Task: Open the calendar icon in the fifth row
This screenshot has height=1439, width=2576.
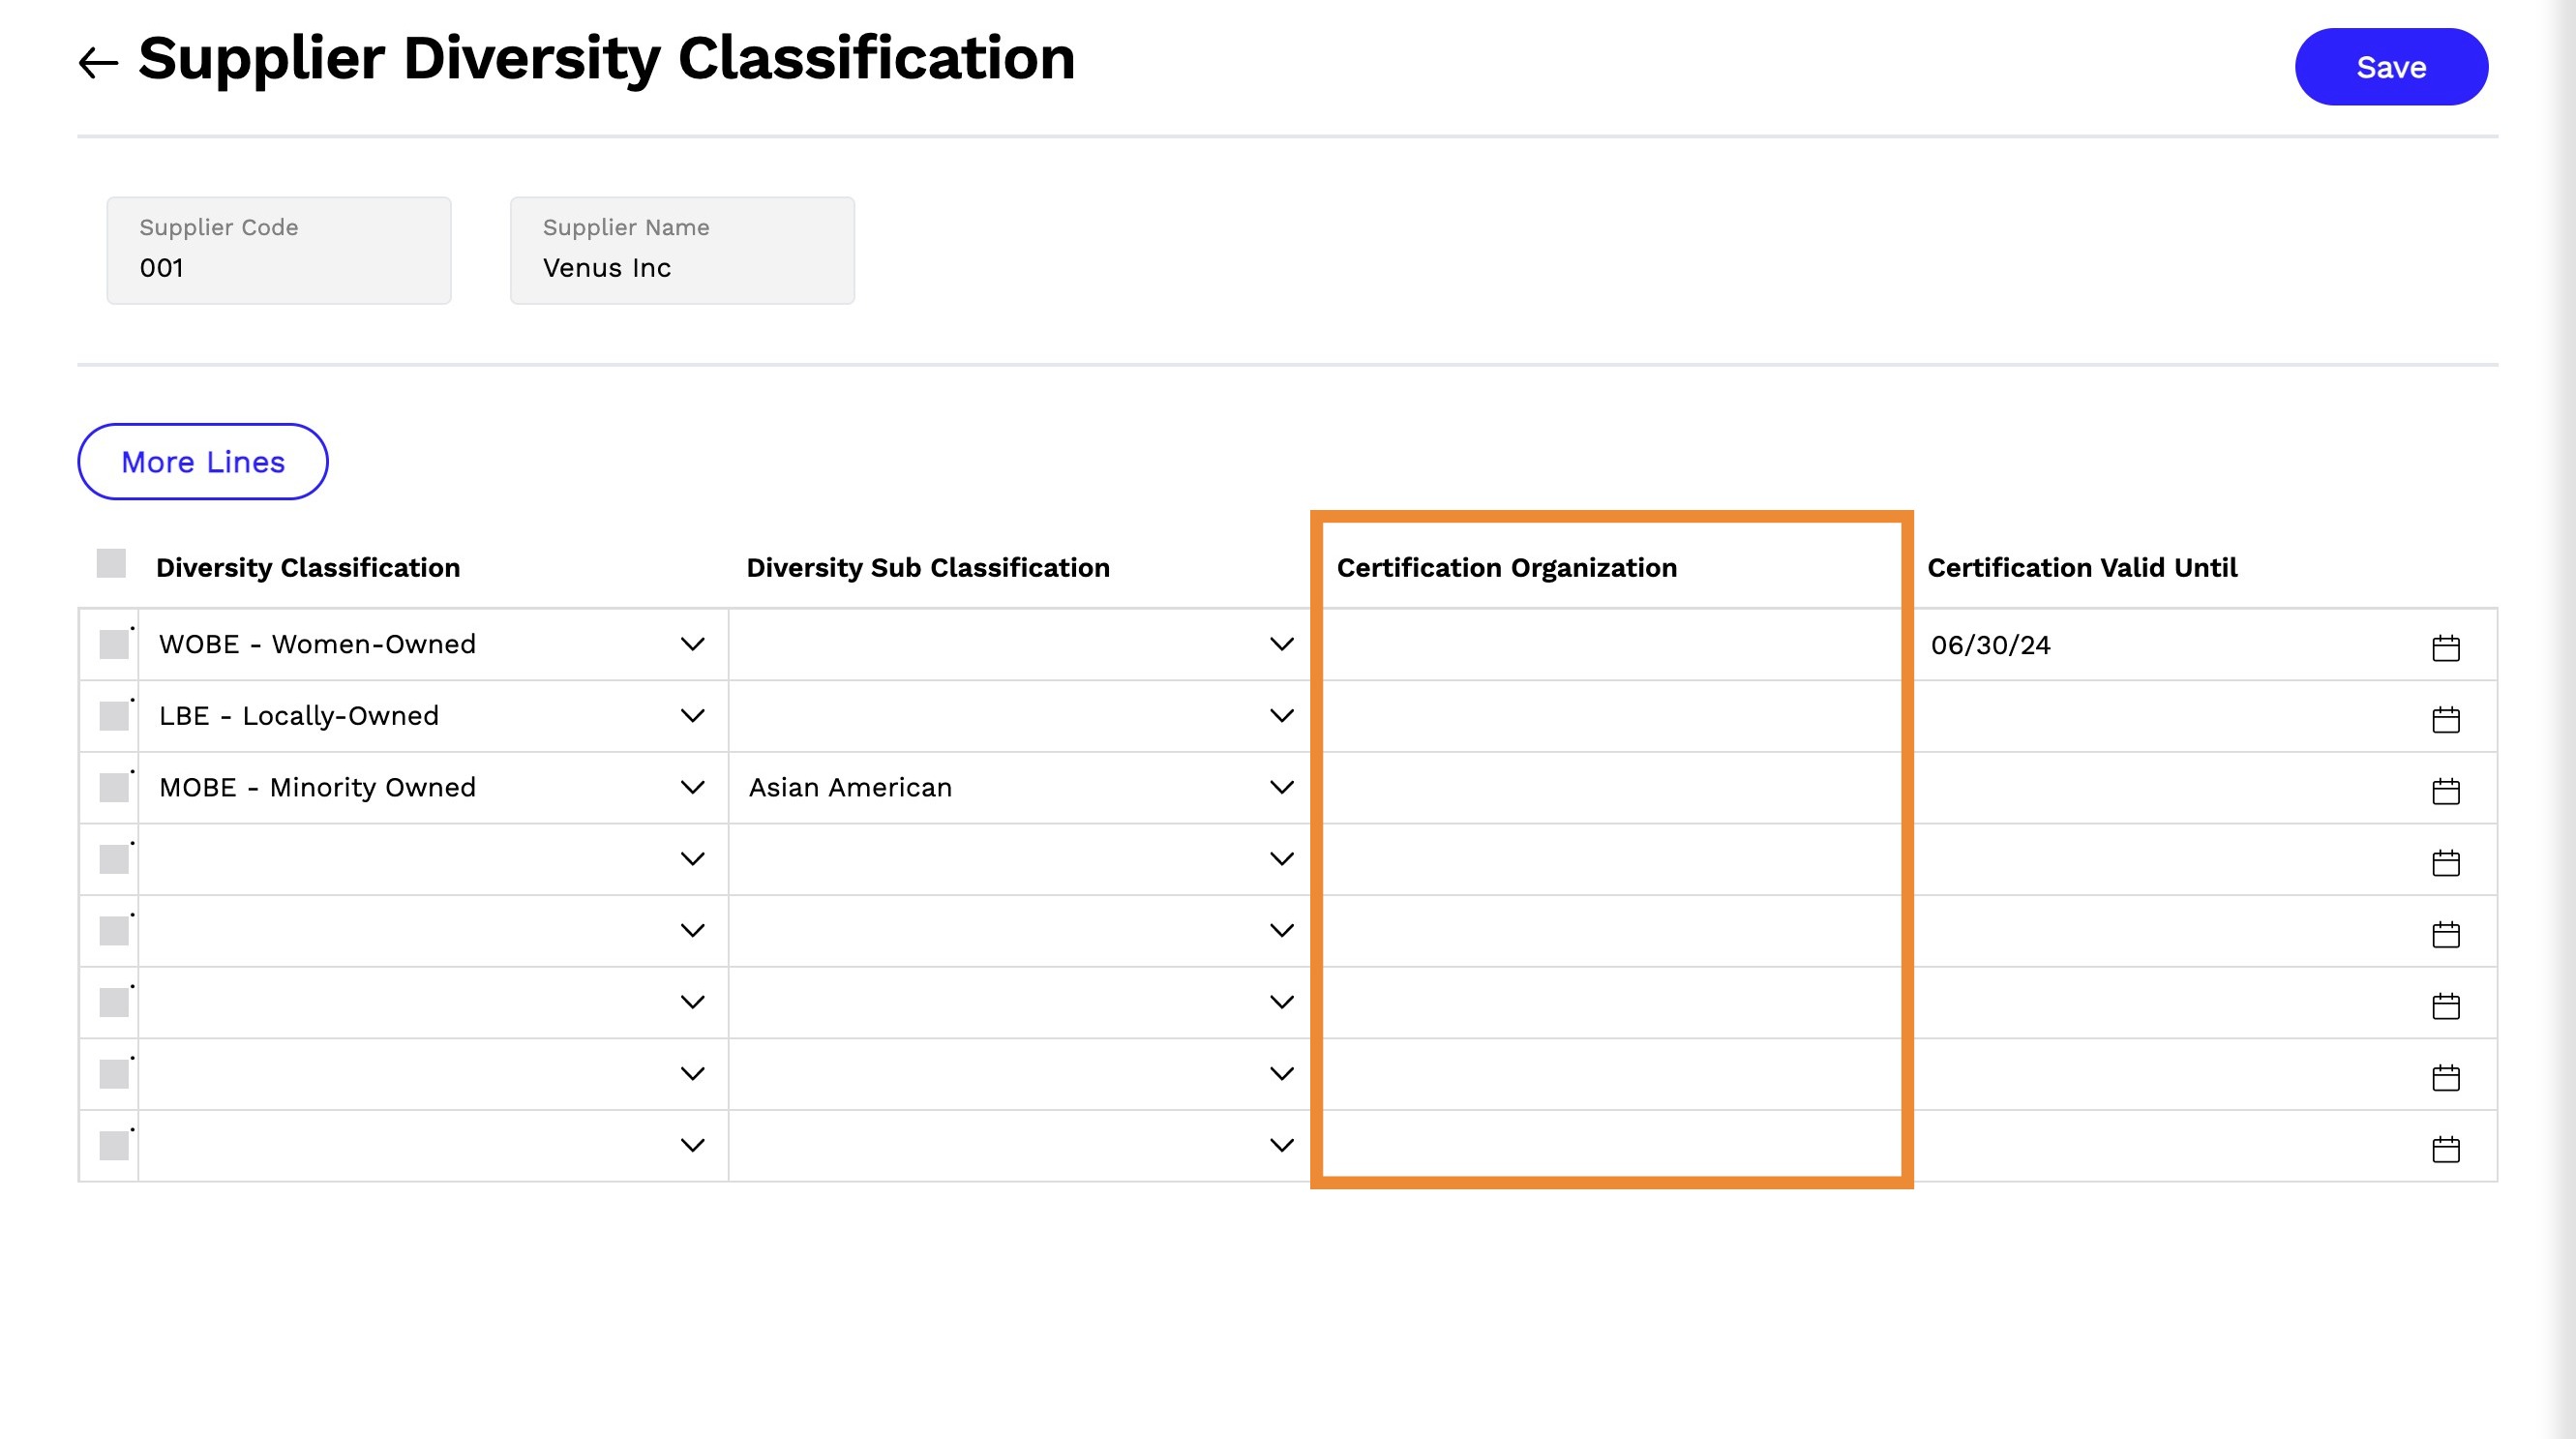Action: tap(2445, 934)
